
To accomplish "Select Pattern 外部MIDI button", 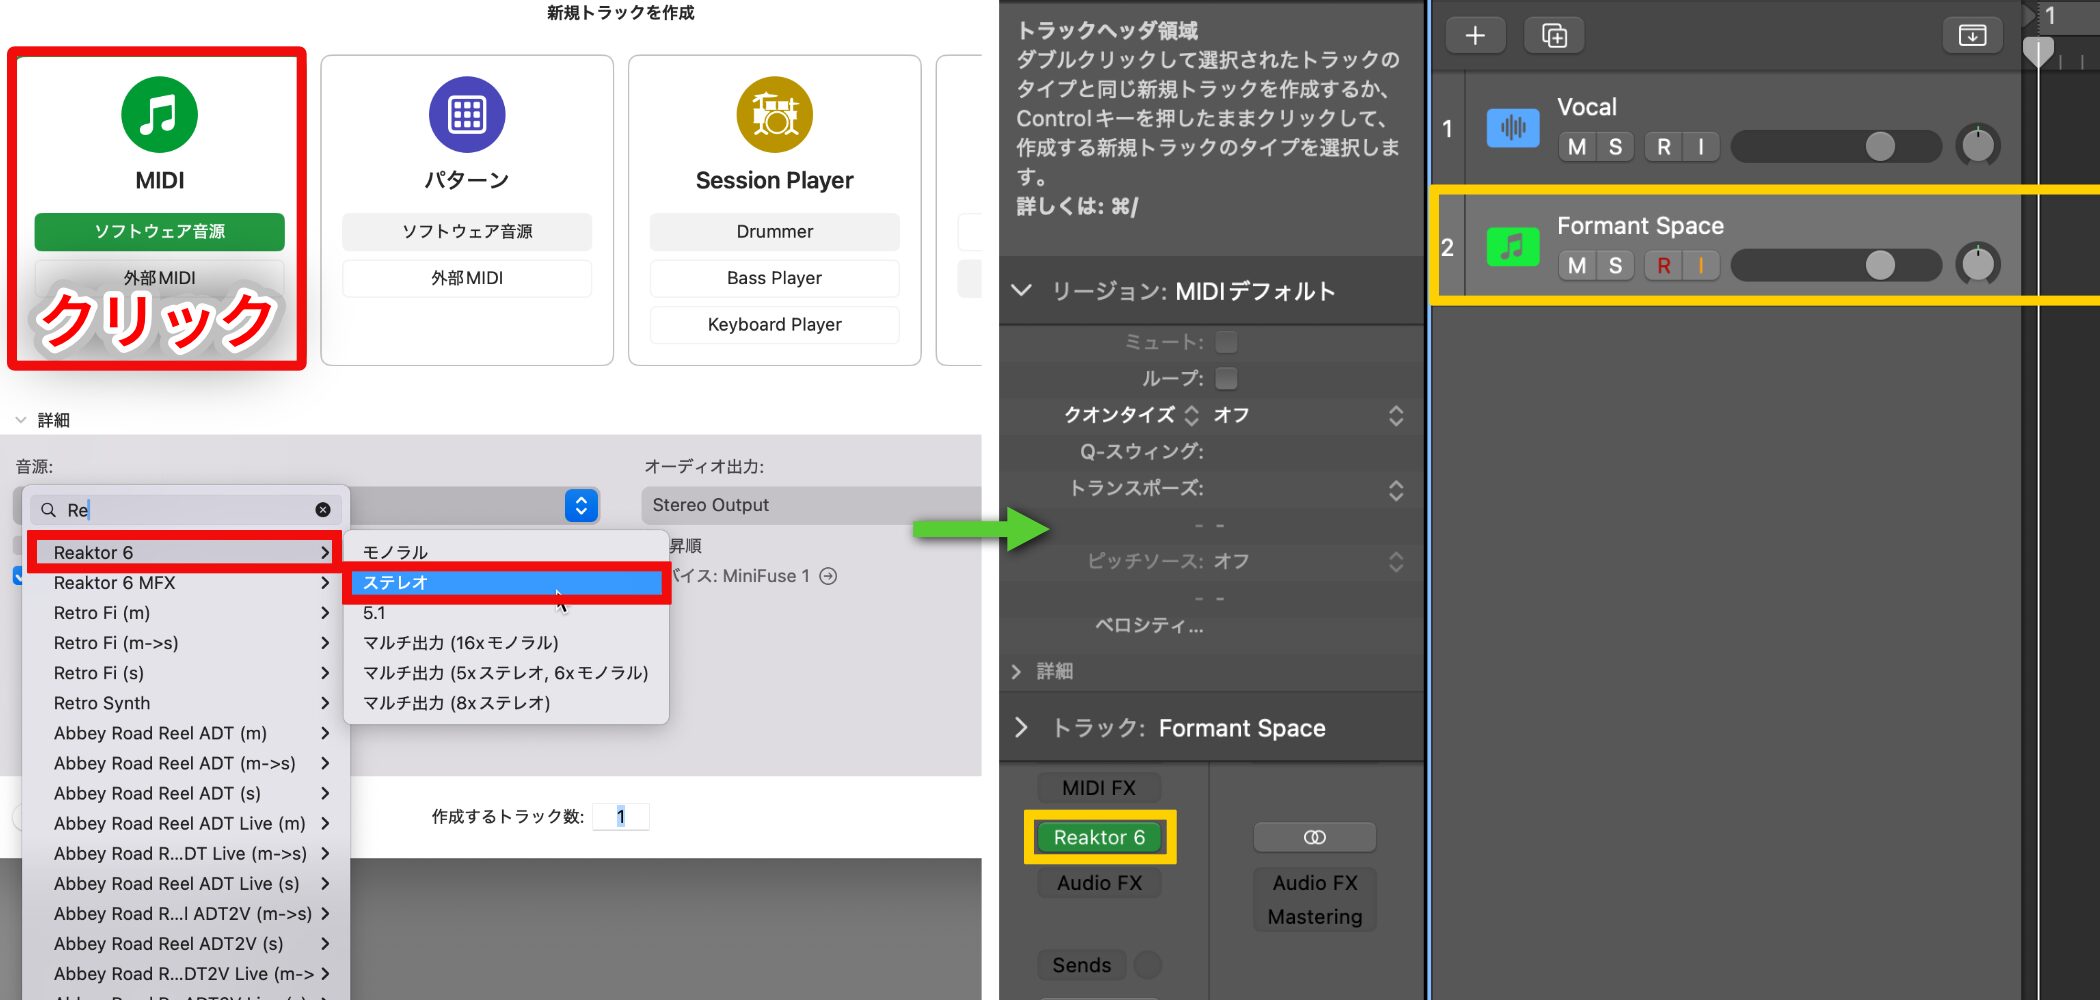I will pos(467,278).
